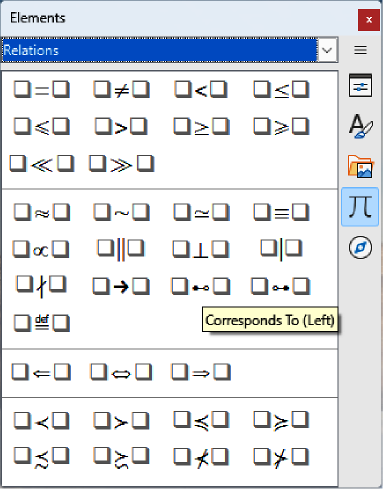Viewport: 383px width, 489px height.
Task: Insert the Proportional To (∝) element
Action: 41,249
